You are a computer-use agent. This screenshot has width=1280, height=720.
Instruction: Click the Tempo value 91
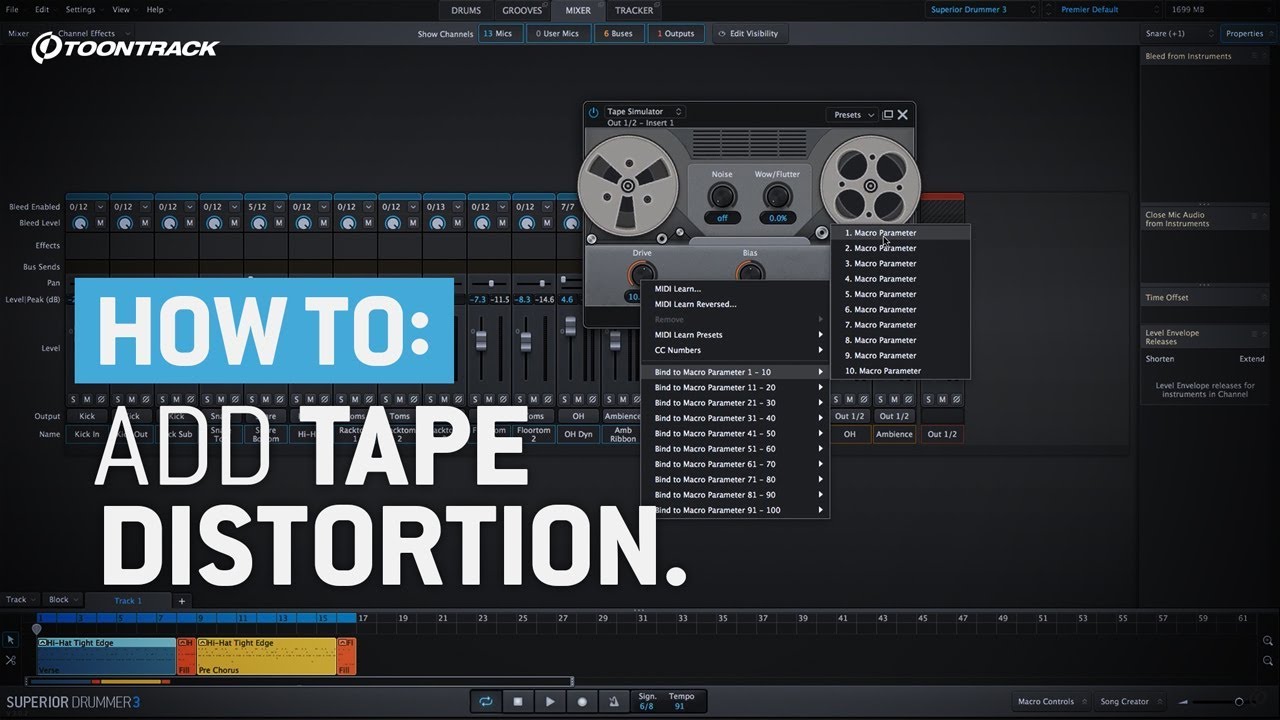pos(679,707)
